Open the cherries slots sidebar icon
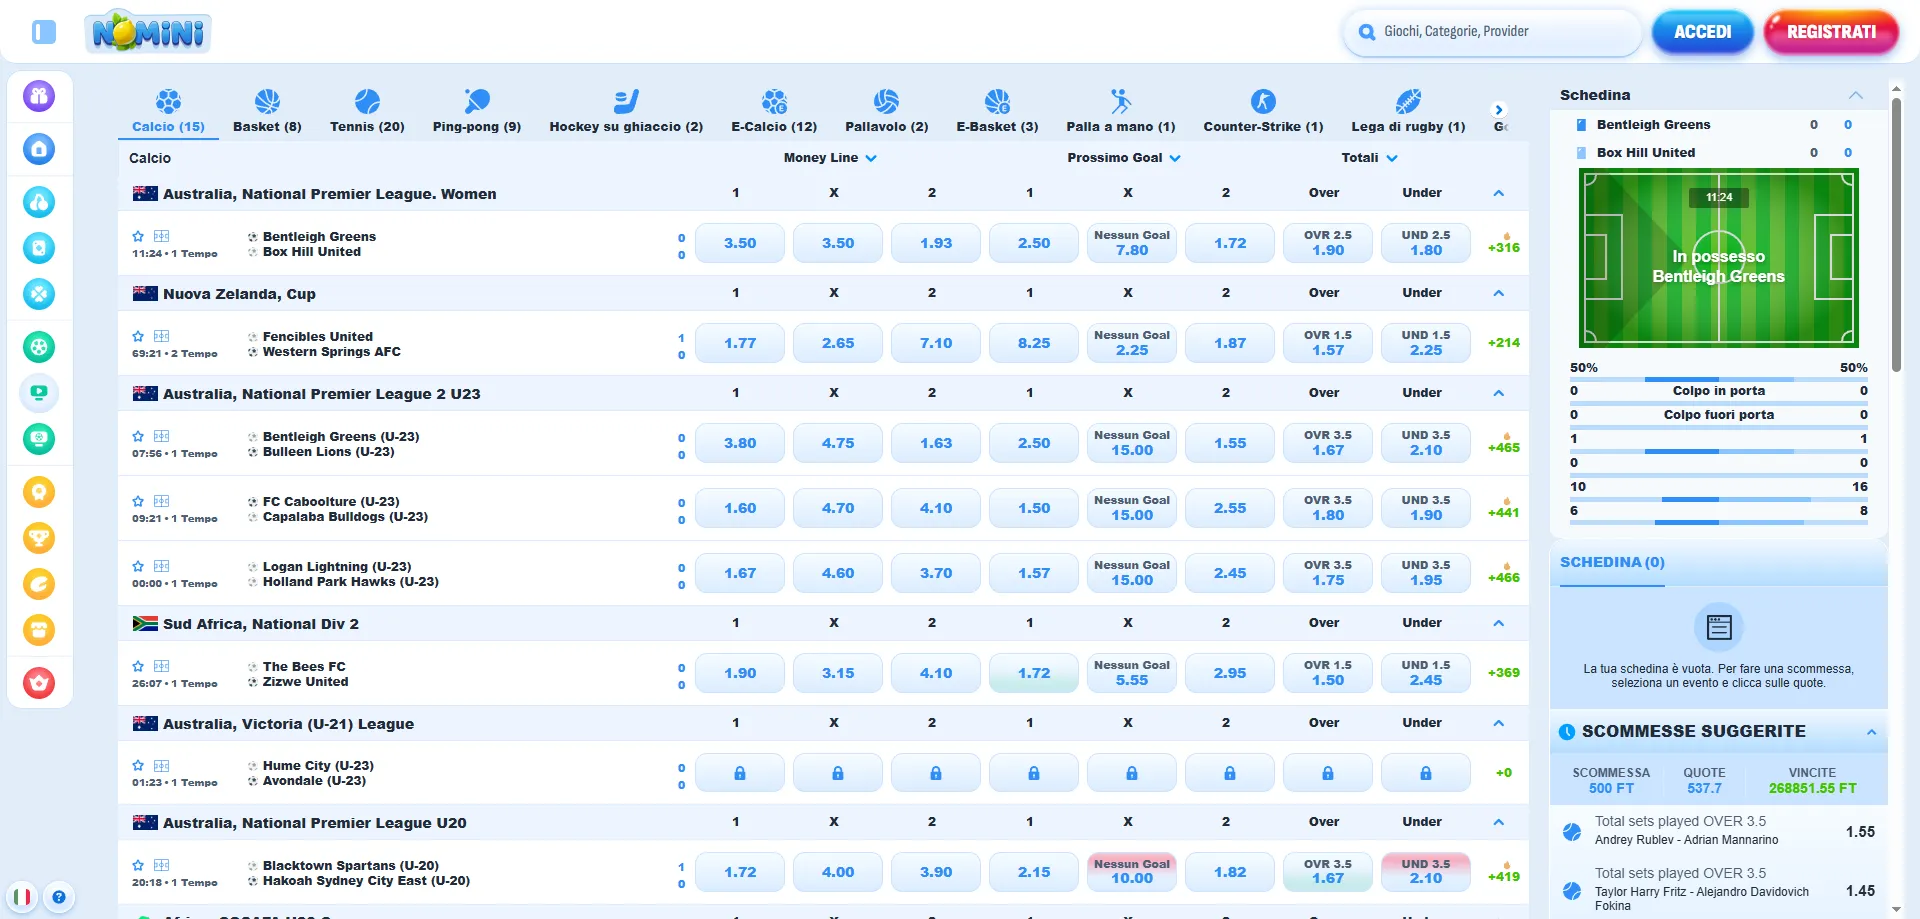 tap(39, 202)
